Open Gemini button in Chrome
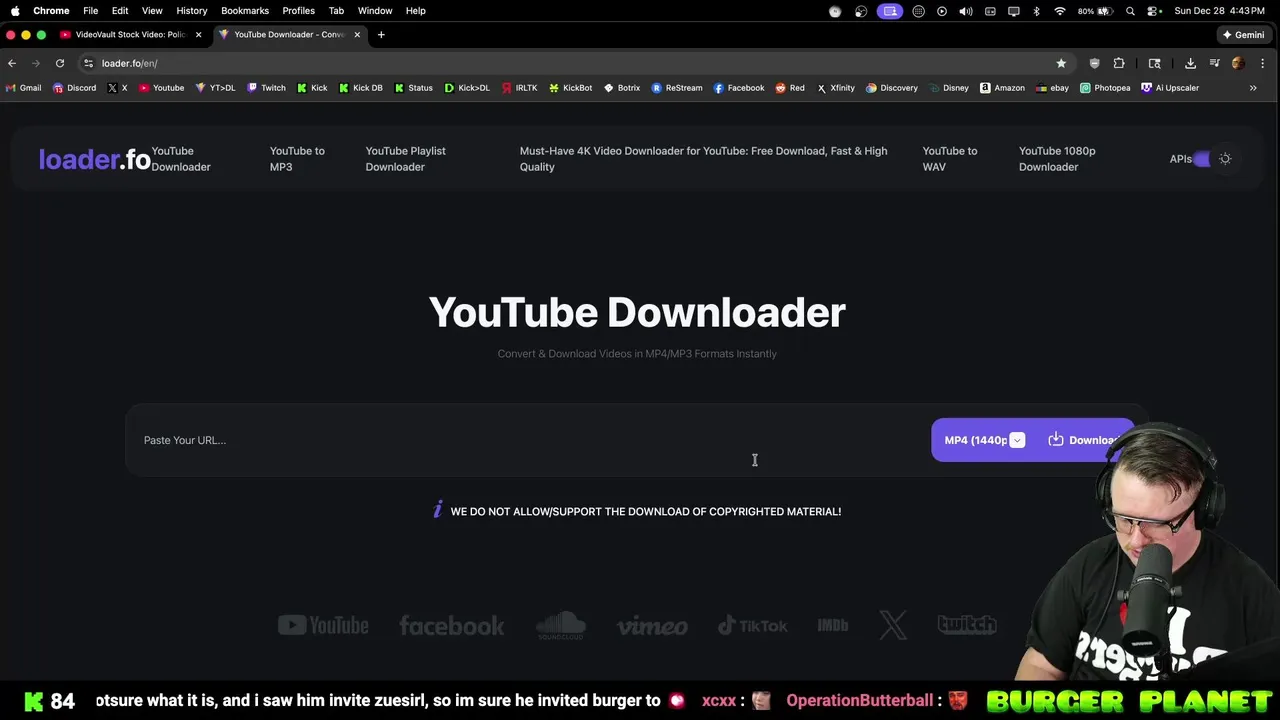Screen dimensions: 1280x720 click(1243, 35)
